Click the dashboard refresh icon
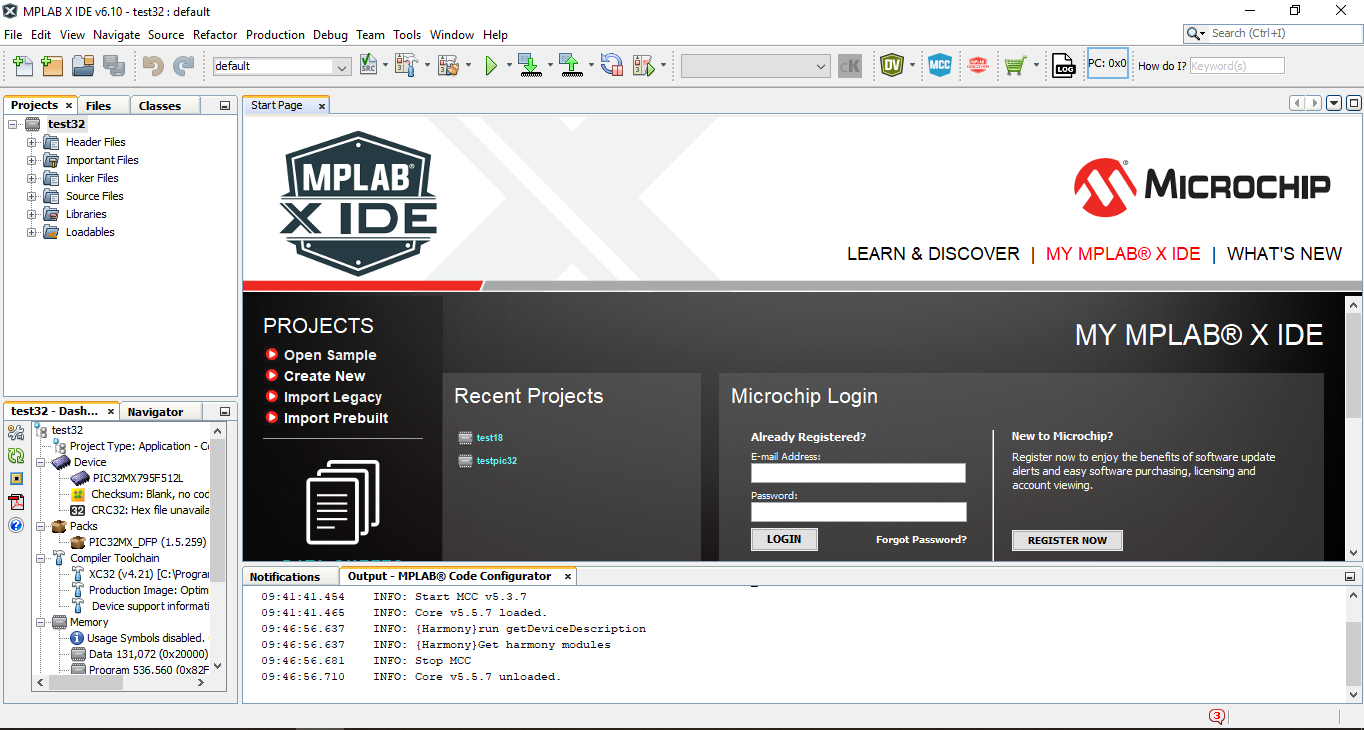Viewport: 1364px width, 730px height. 16,455
